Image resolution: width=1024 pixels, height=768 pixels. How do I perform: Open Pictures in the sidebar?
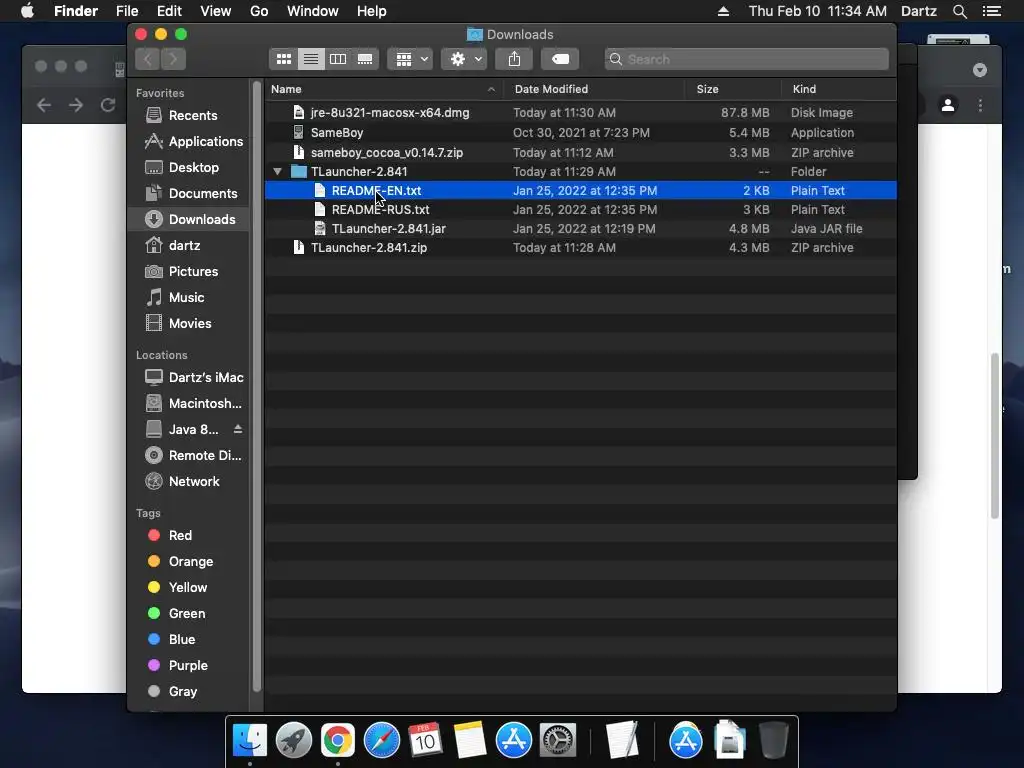coord(182,272)
